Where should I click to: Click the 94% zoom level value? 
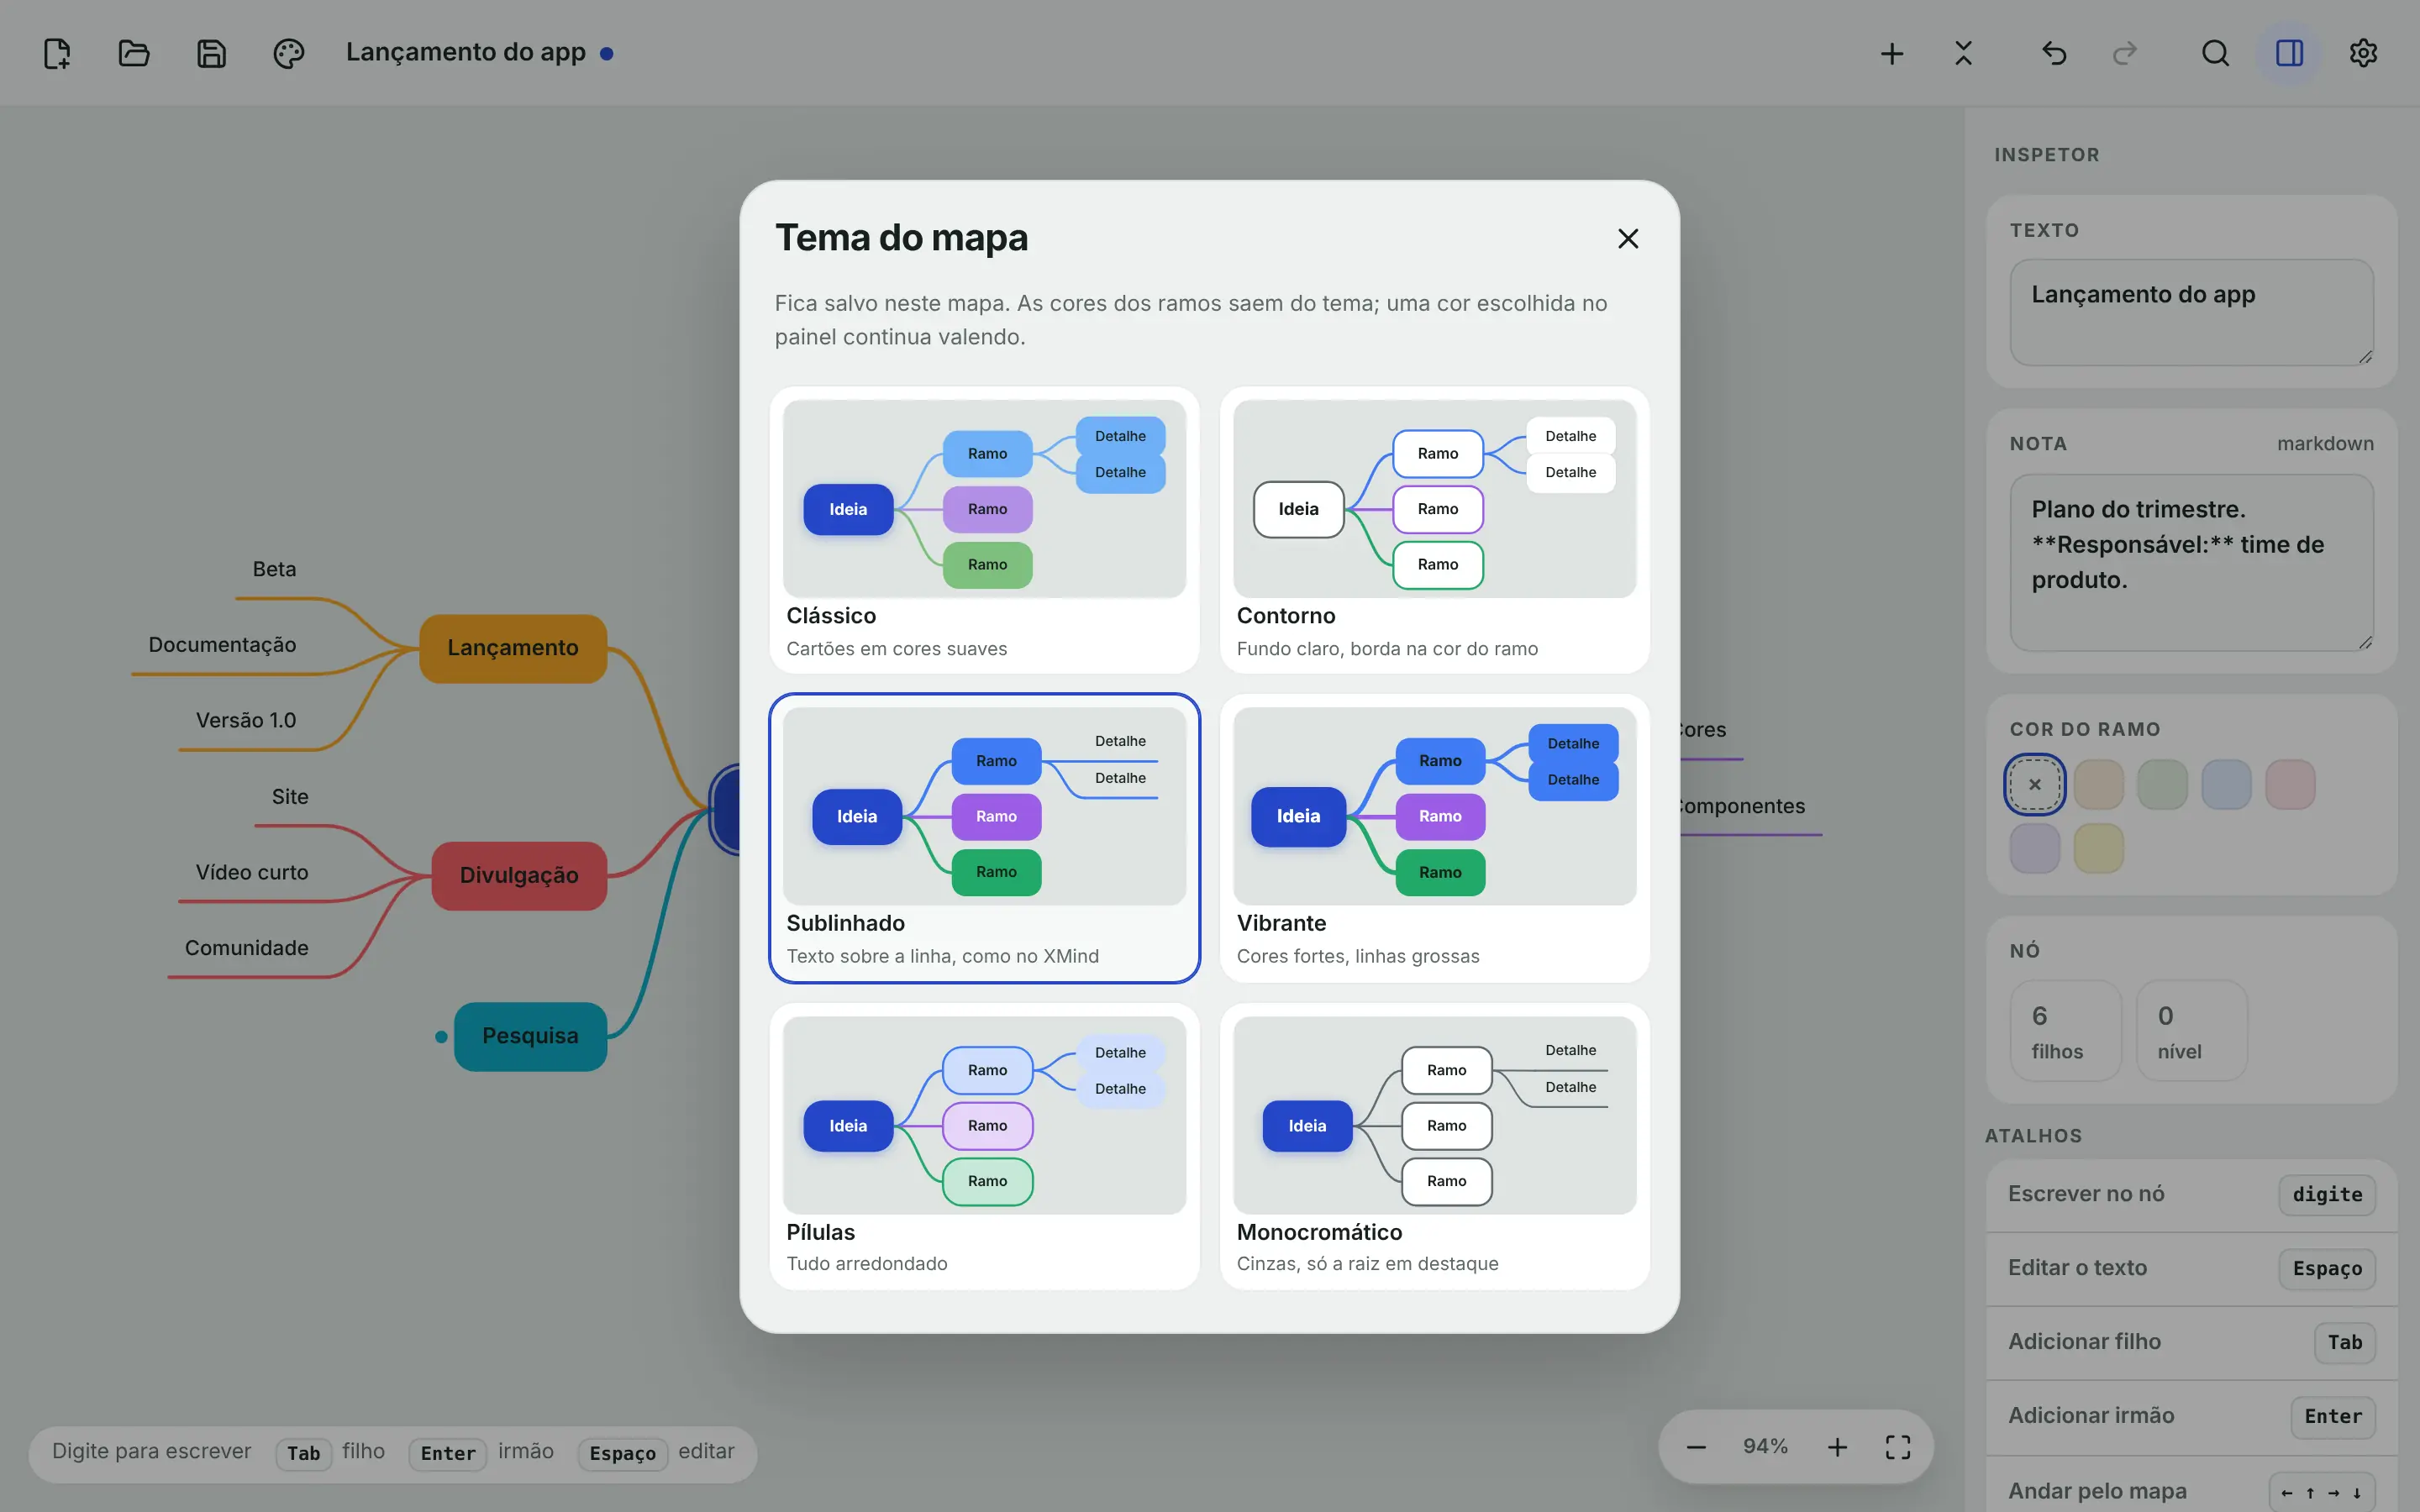(1765, 1447)
